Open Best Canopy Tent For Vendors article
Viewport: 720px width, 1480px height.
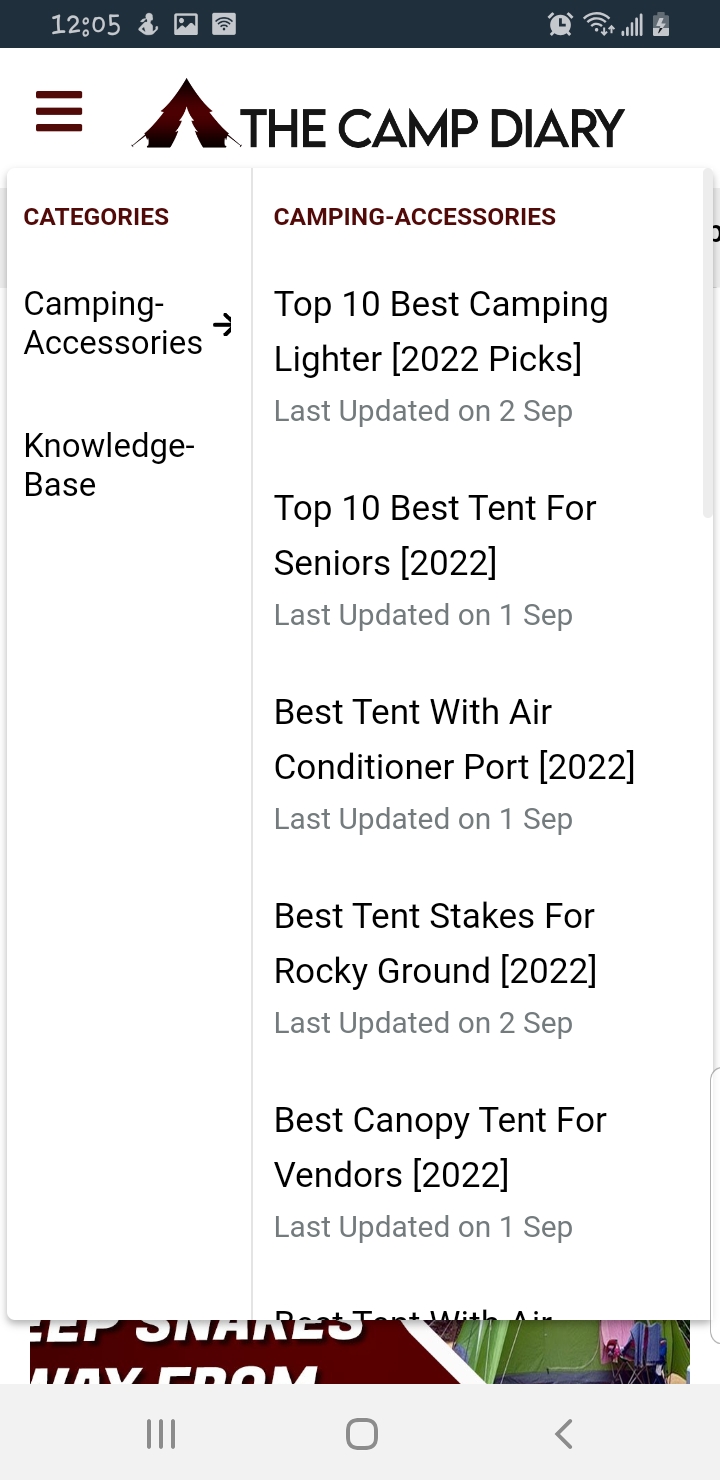(x=440, y=1147)
